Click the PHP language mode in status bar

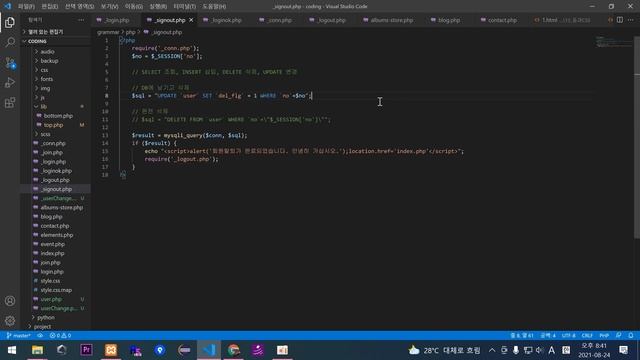click(604, 336)
